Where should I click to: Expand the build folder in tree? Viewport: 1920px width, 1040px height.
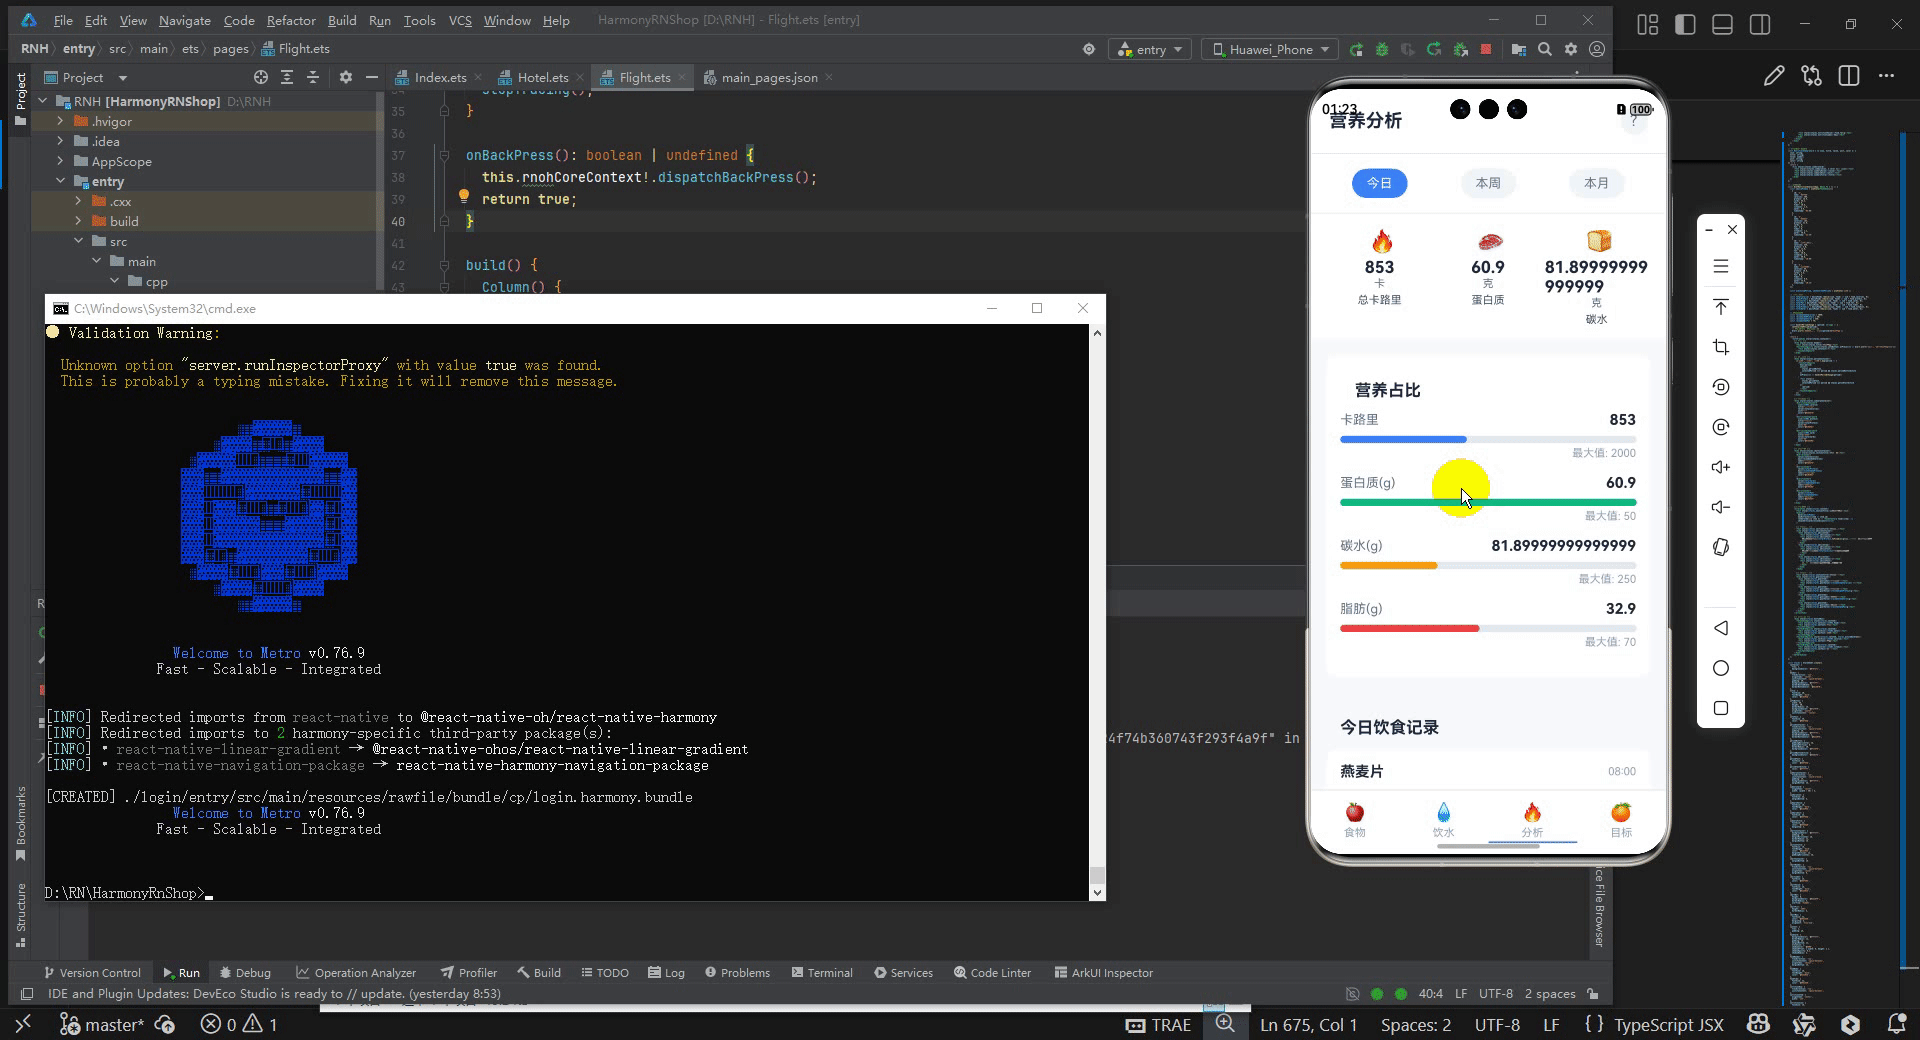[x=78, y=221]
